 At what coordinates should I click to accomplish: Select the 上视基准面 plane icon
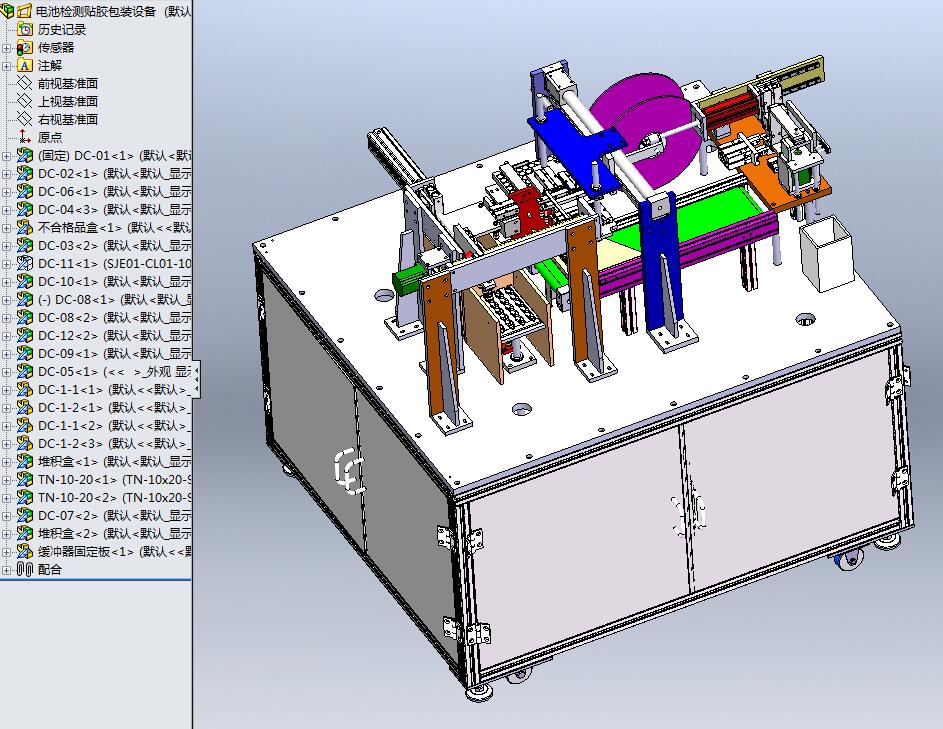tap(24, 101)
